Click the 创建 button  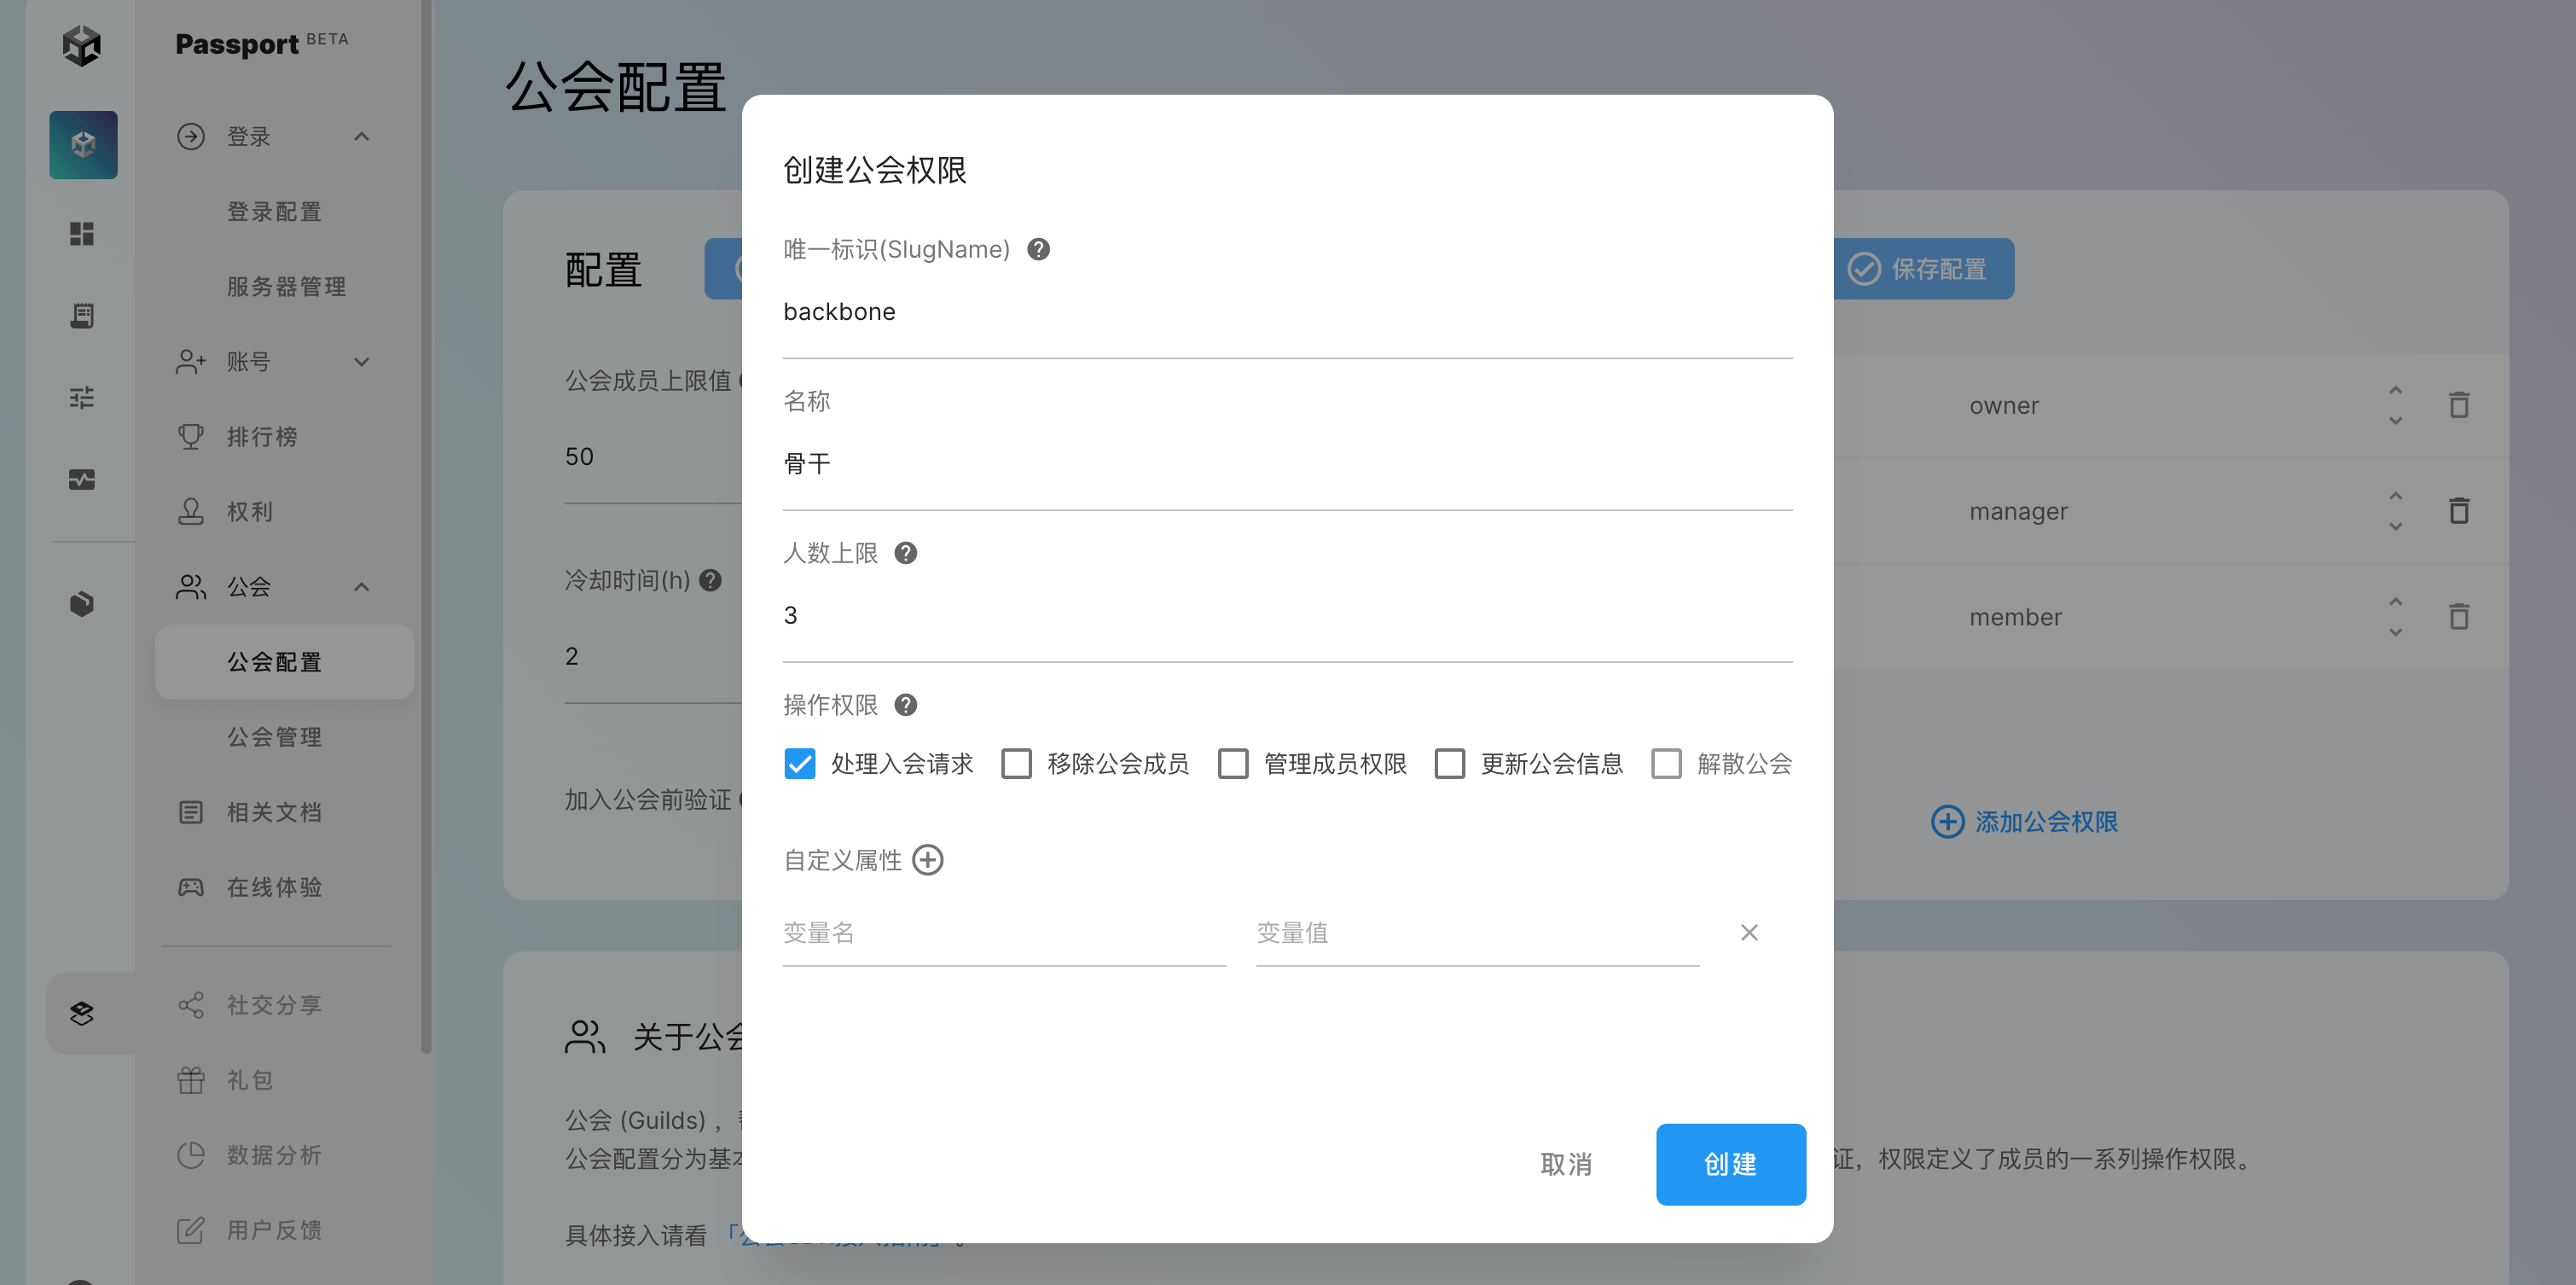point(1730,1164)
